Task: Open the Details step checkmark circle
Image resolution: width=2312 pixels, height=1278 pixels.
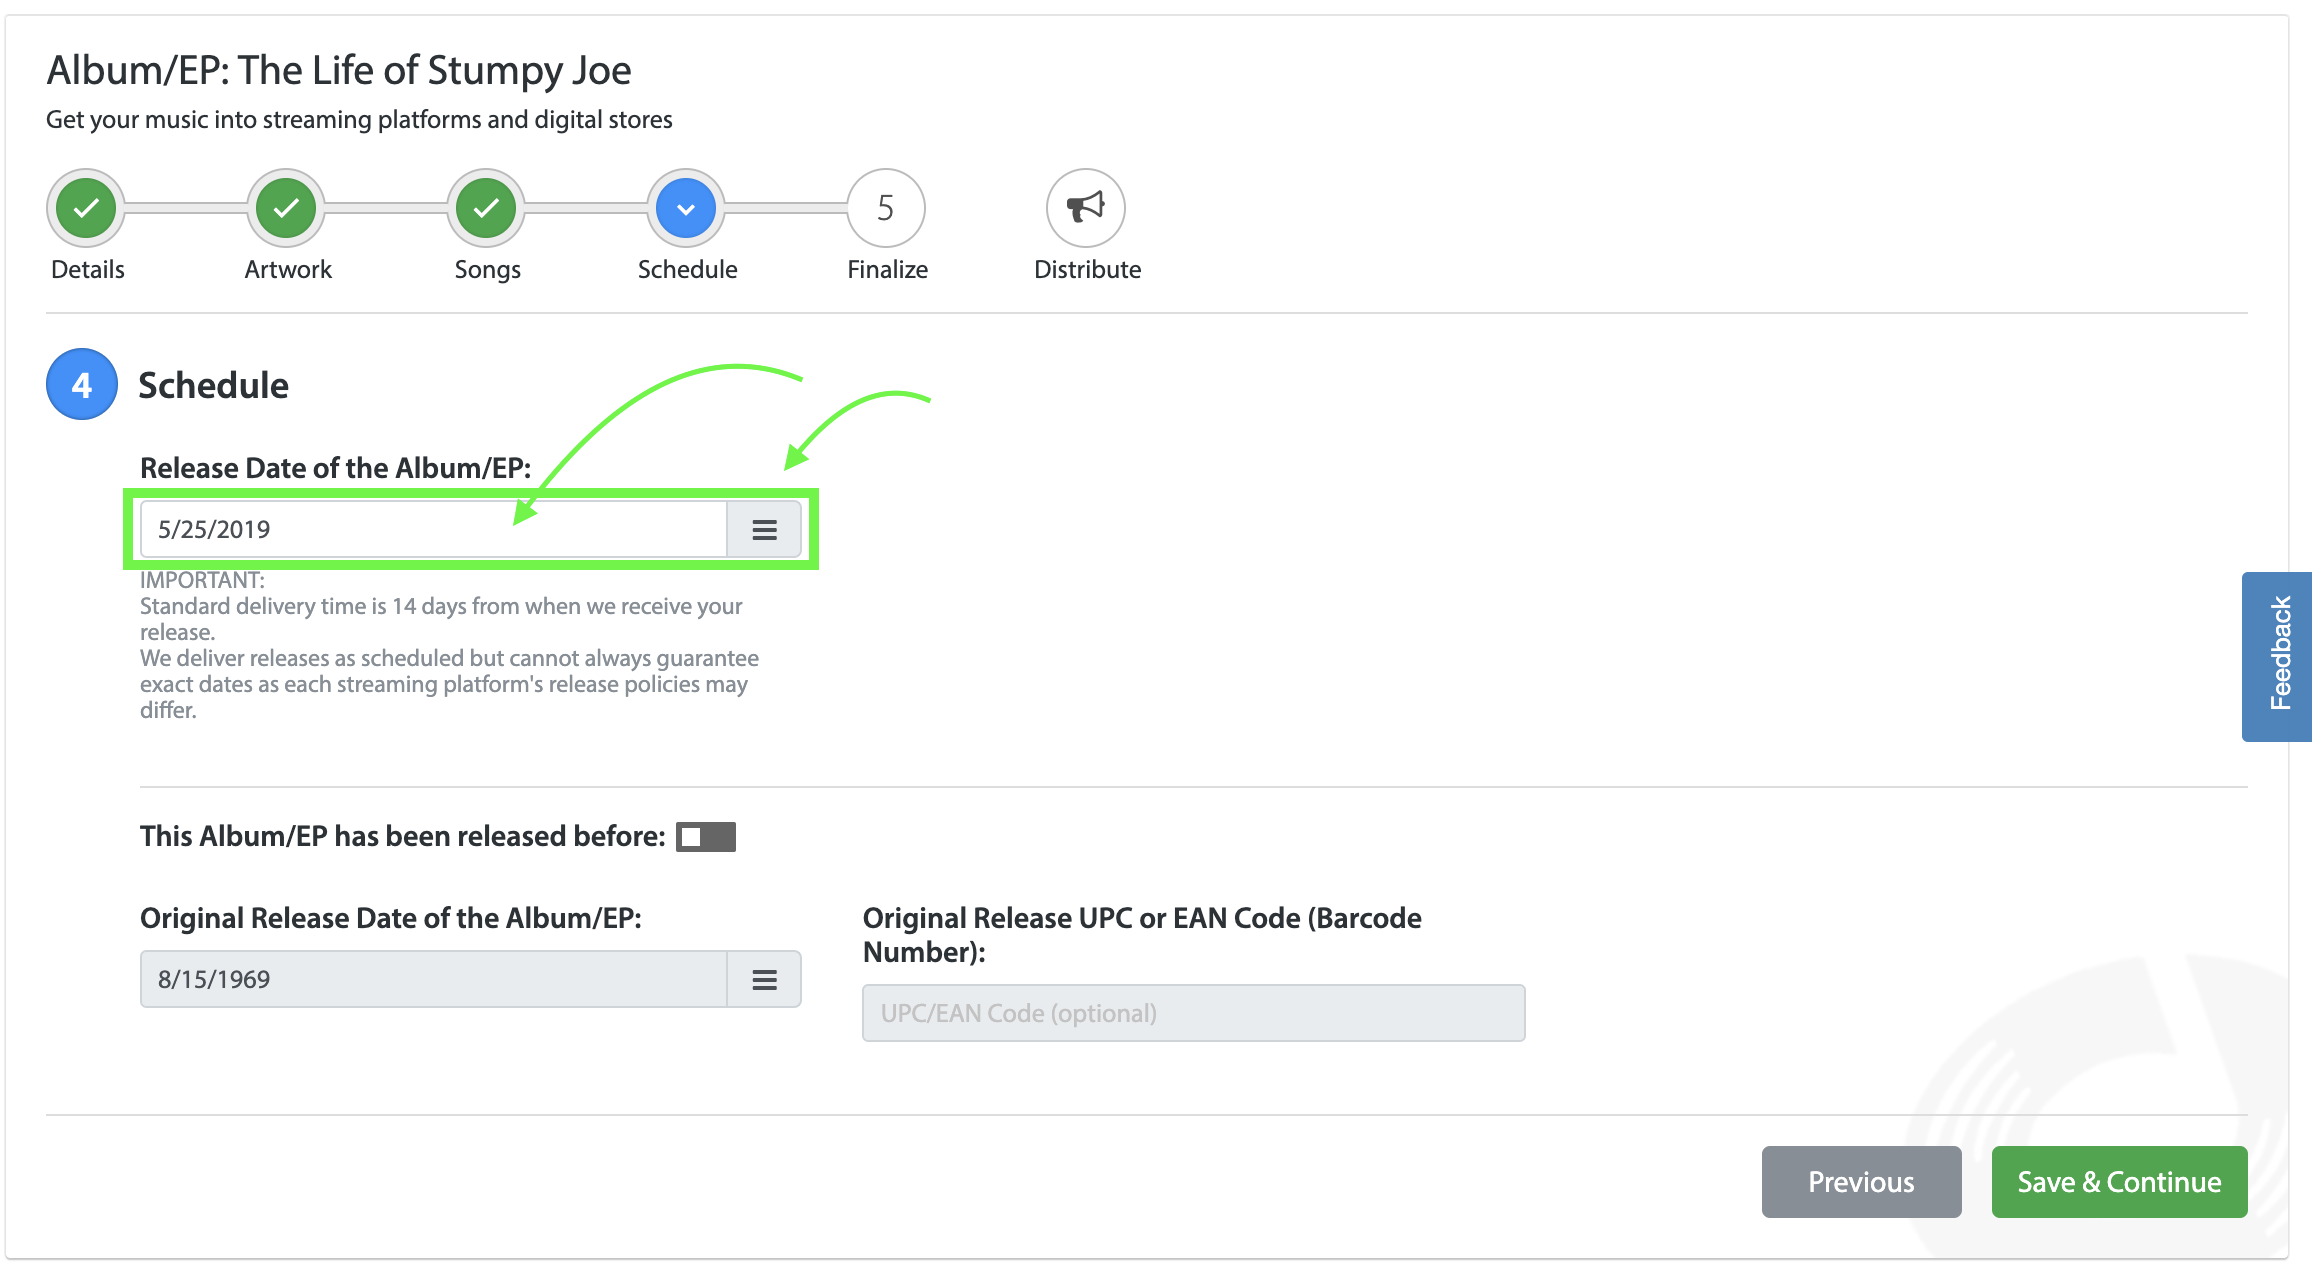Action: [86, 208]
